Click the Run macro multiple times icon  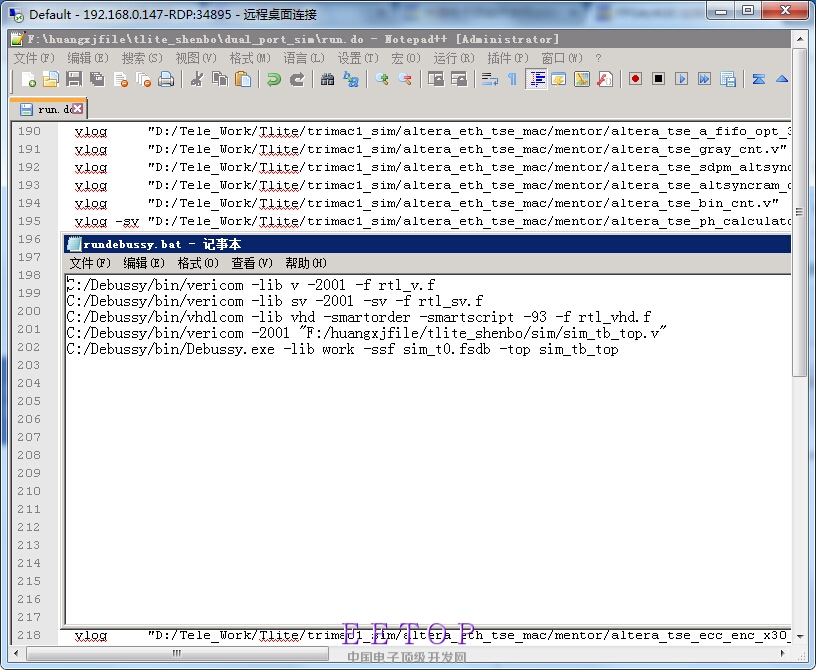704,79
